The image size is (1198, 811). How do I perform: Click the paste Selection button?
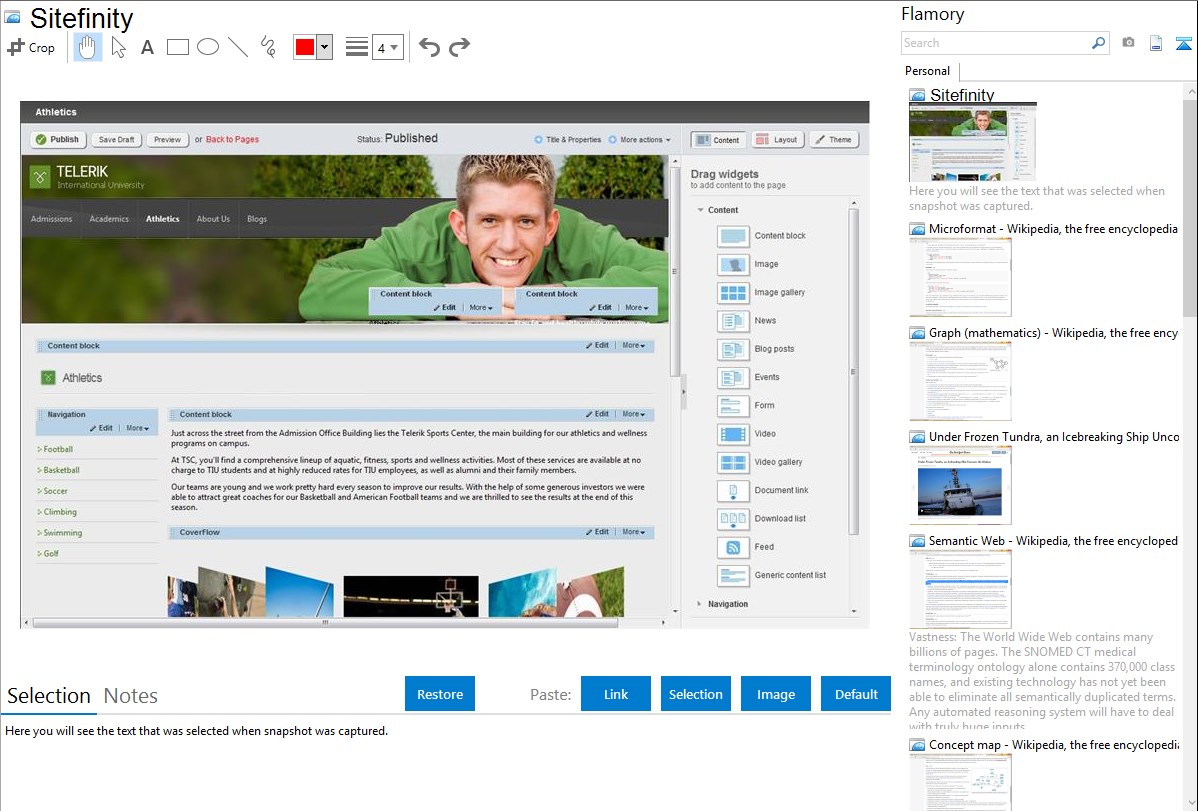(696, 694)
